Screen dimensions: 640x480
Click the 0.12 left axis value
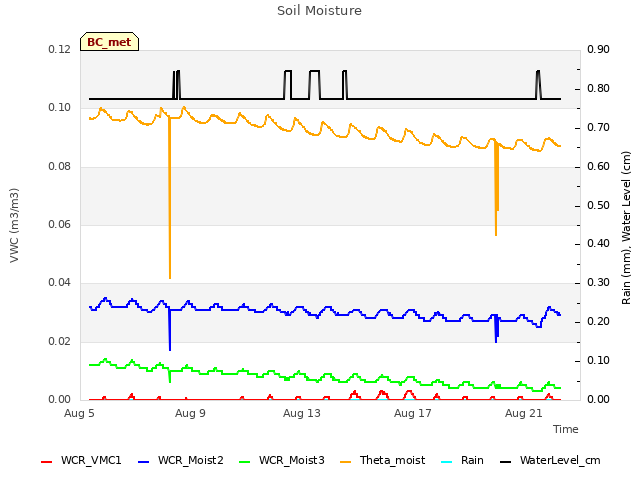[x=60, y=50]
